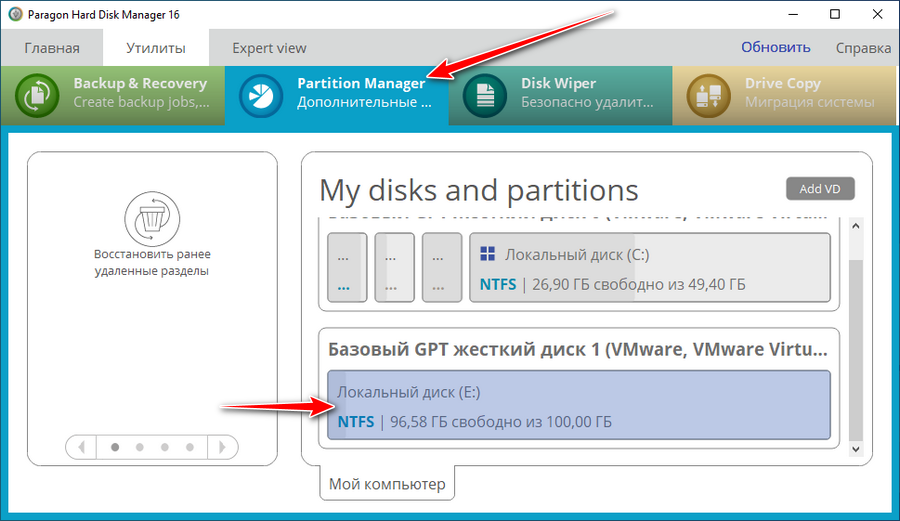Select the Drive Copy tile text
The image size is (900, 521).
coord(809,92)
